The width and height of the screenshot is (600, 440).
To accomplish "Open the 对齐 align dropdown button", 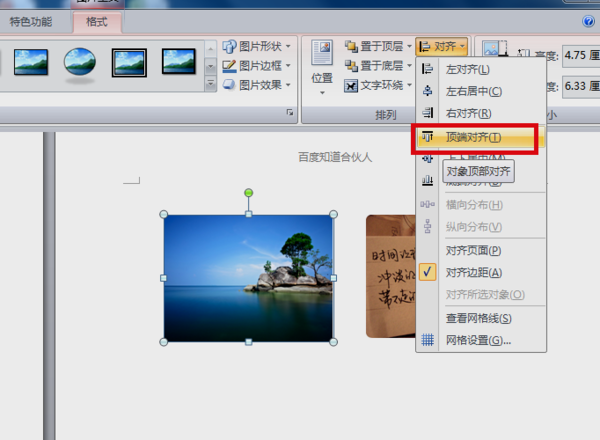I will (x=442, y=47).
